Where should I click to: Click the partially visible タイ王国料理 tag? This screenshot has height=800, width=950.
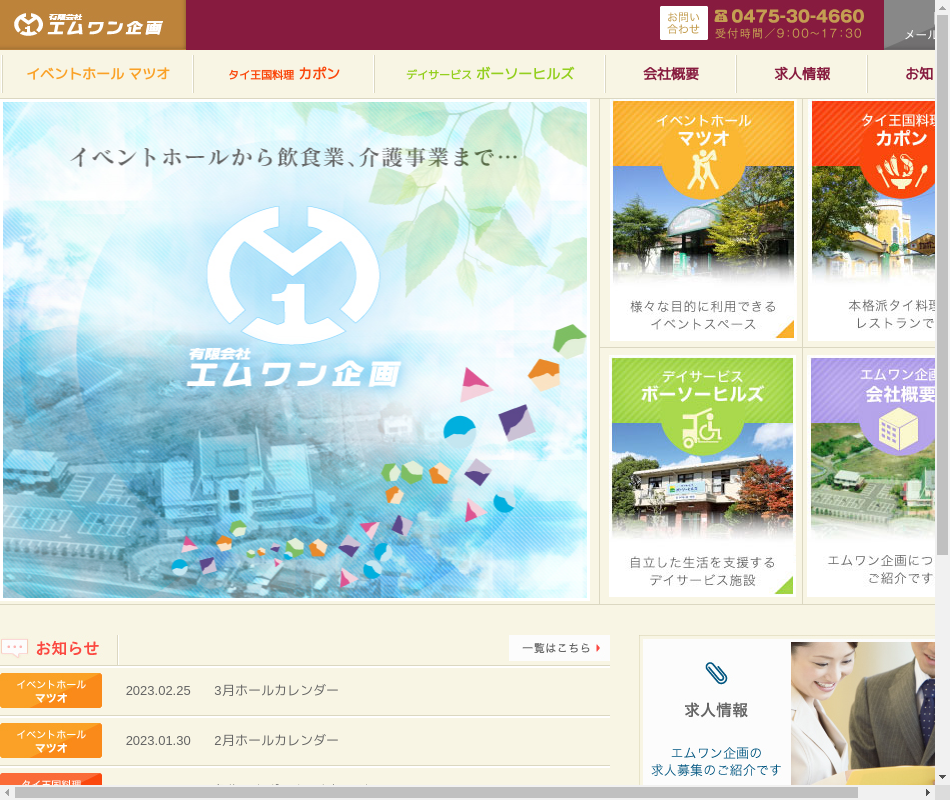pyautogui.click(x=51, y=779)
